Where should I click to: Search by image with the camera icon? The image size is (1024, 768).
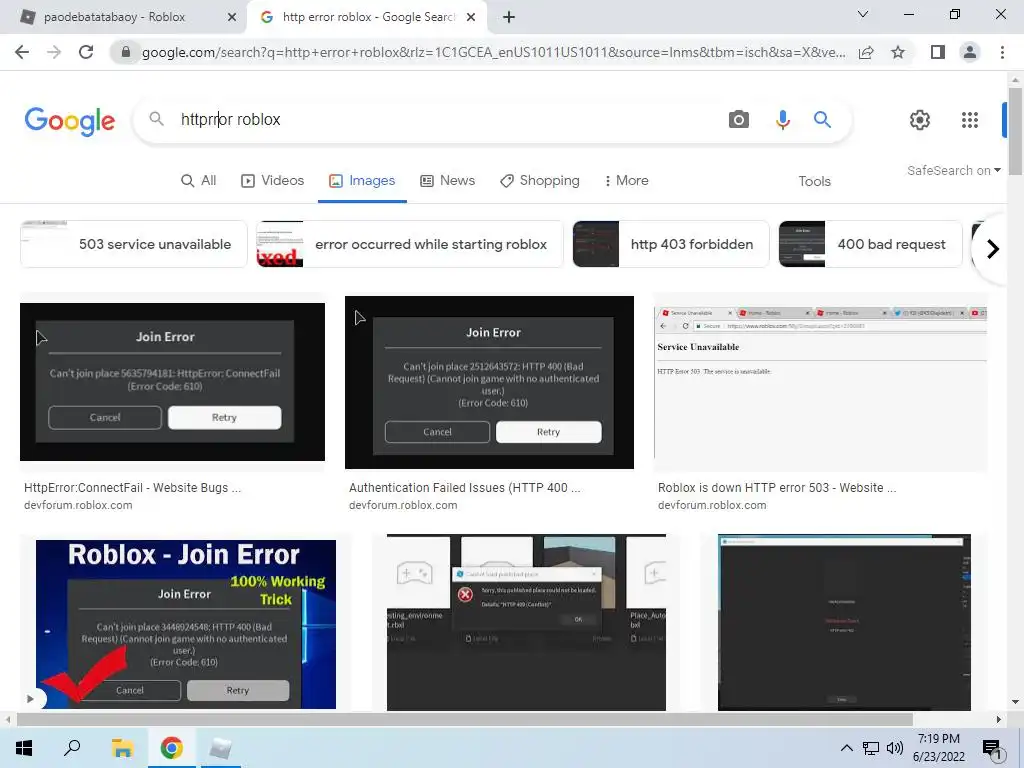point(739,120)
